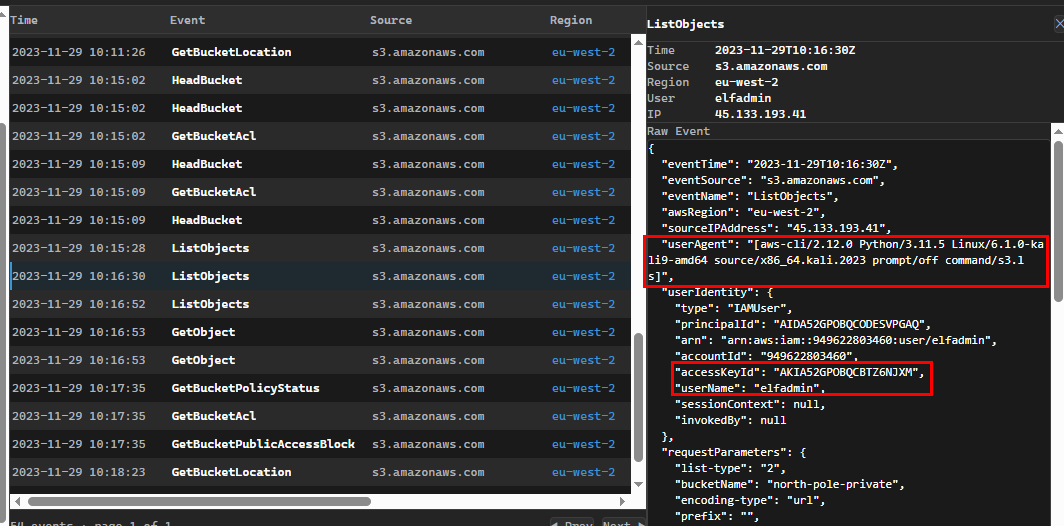This screenshot has height=526, width=1064.
Task: Click the "list-type": "2" line
Action: pyautogui.click(x=730, y=468)
